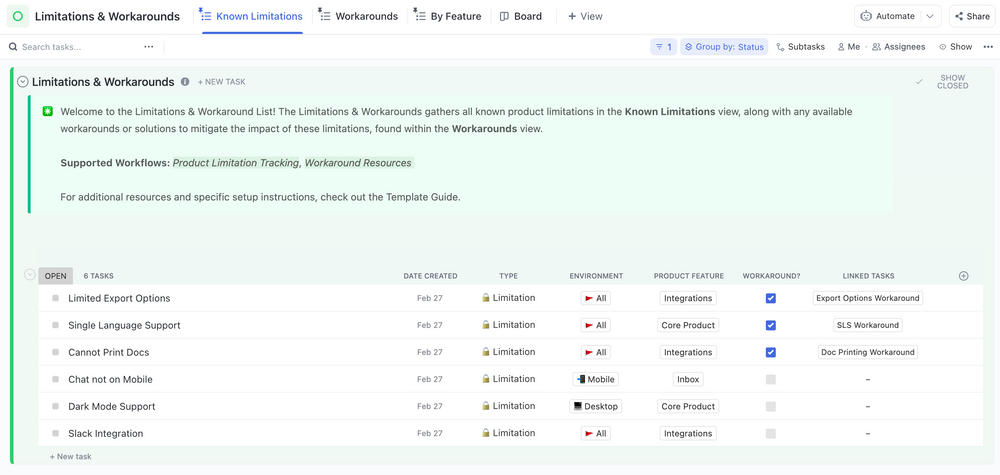Toggle the Me filter

coord(849,47)
